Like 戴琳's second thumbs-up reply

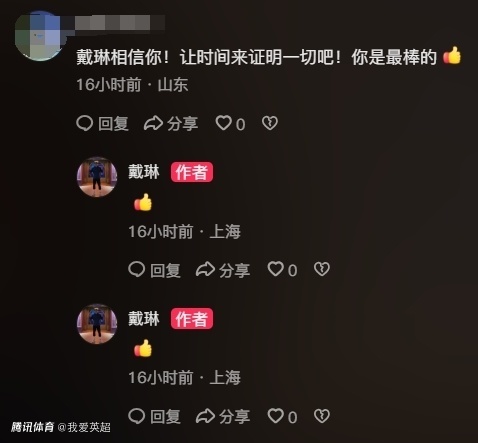pos(275,416)
